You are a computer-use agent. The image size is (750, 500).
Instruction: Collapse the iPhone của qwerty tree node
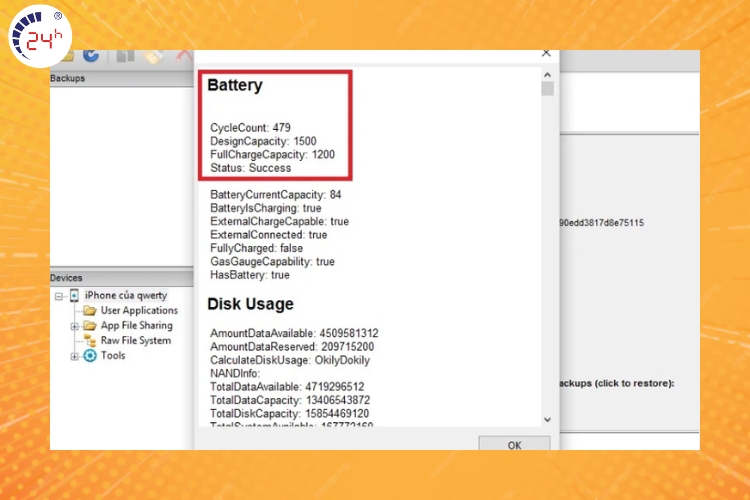point(60,296)
